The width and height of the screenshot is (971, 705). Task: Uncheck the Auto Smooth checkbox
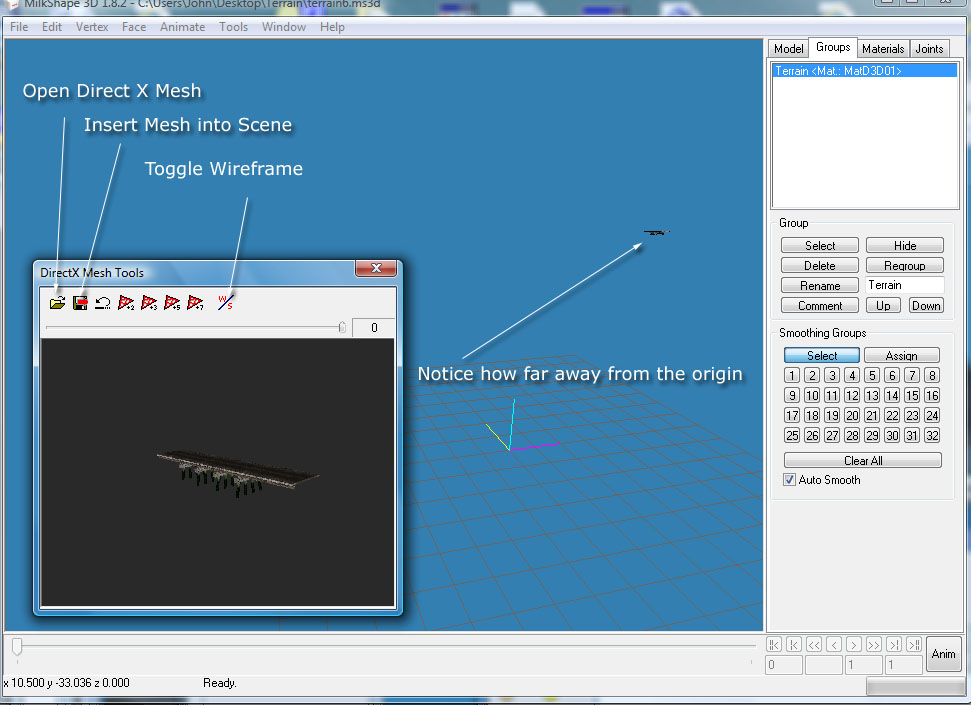click(789, 479)
